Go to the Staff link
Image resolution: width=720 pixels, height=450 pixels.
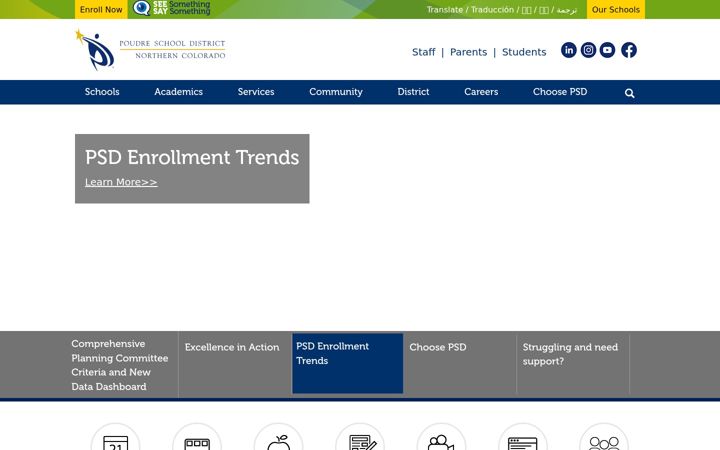click(x=423, y=52)
